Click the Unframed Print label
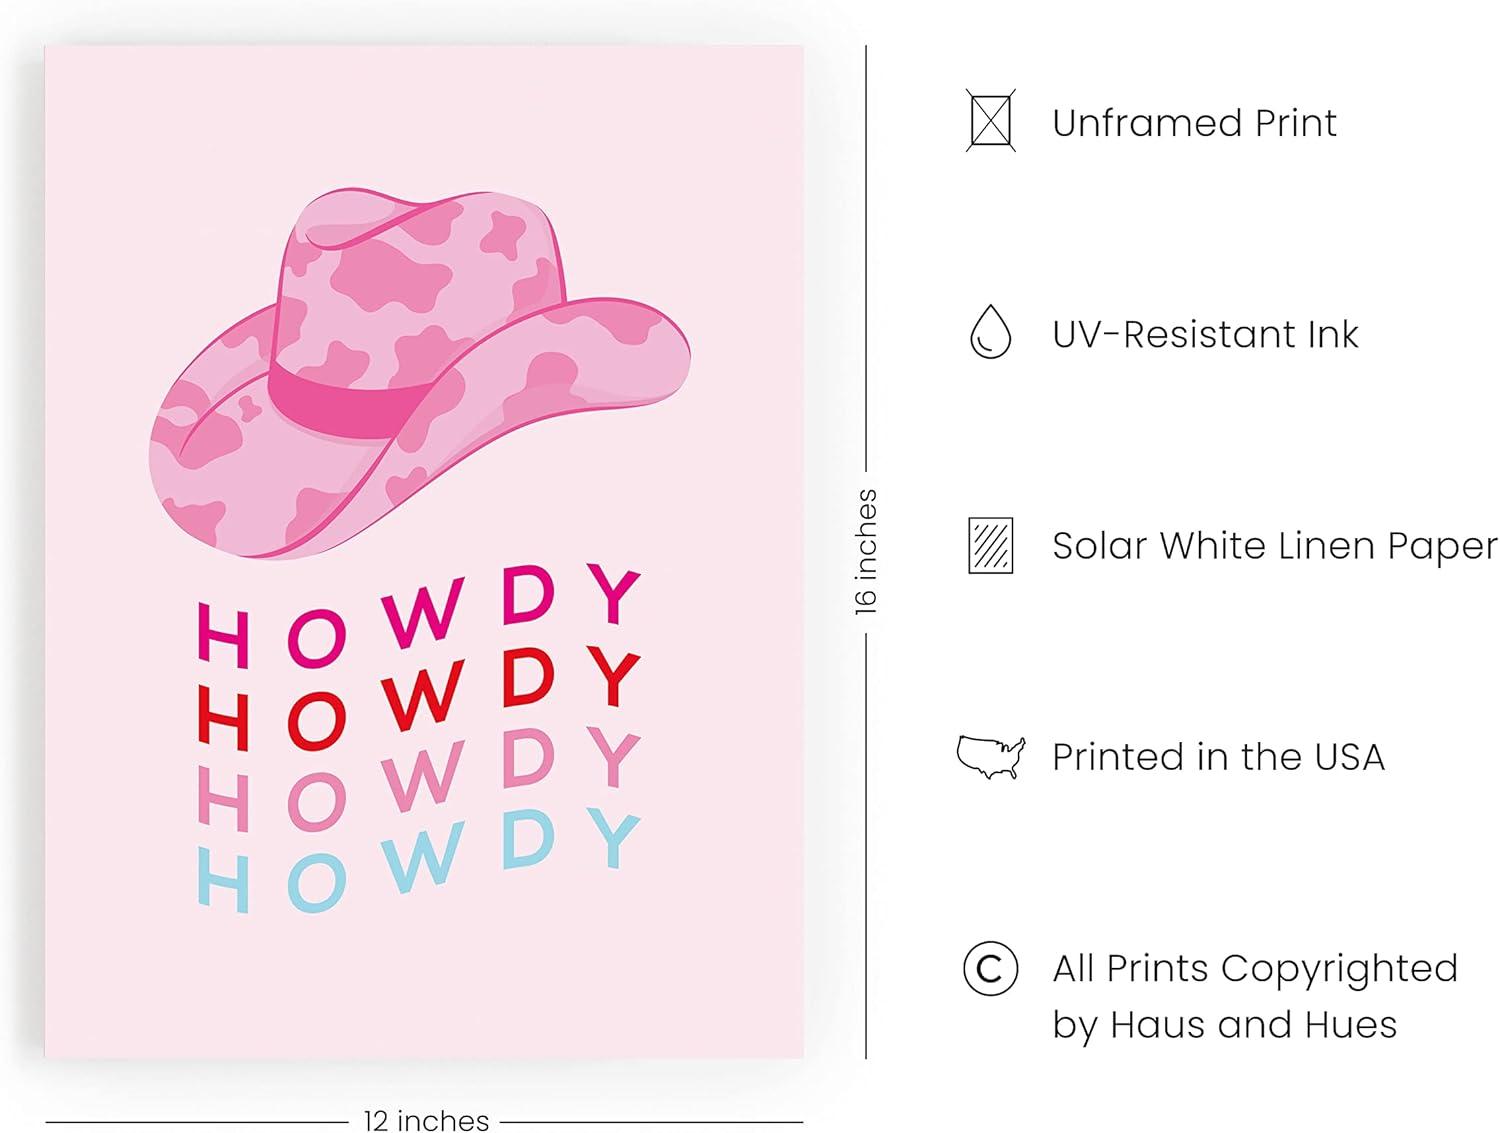 click(1194, 123)
